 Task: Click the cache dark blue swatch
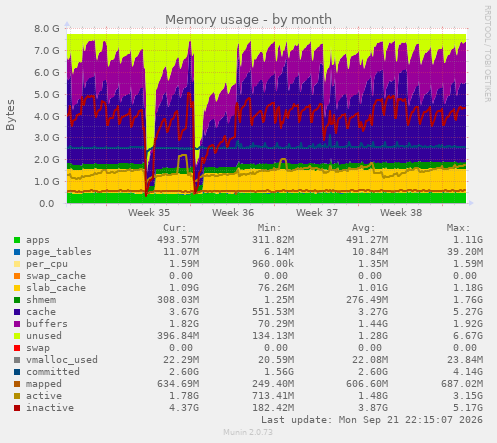[x=17, y=312]
